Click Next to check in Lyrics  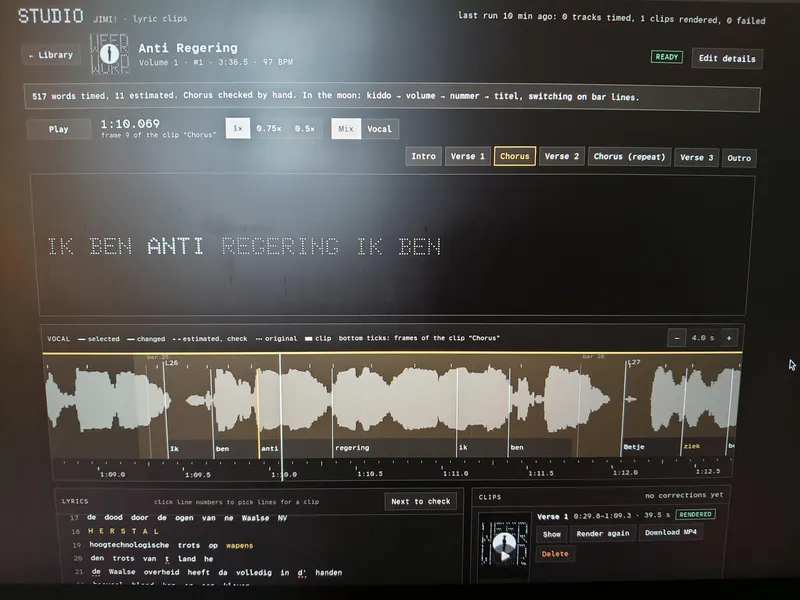[421, 502]
